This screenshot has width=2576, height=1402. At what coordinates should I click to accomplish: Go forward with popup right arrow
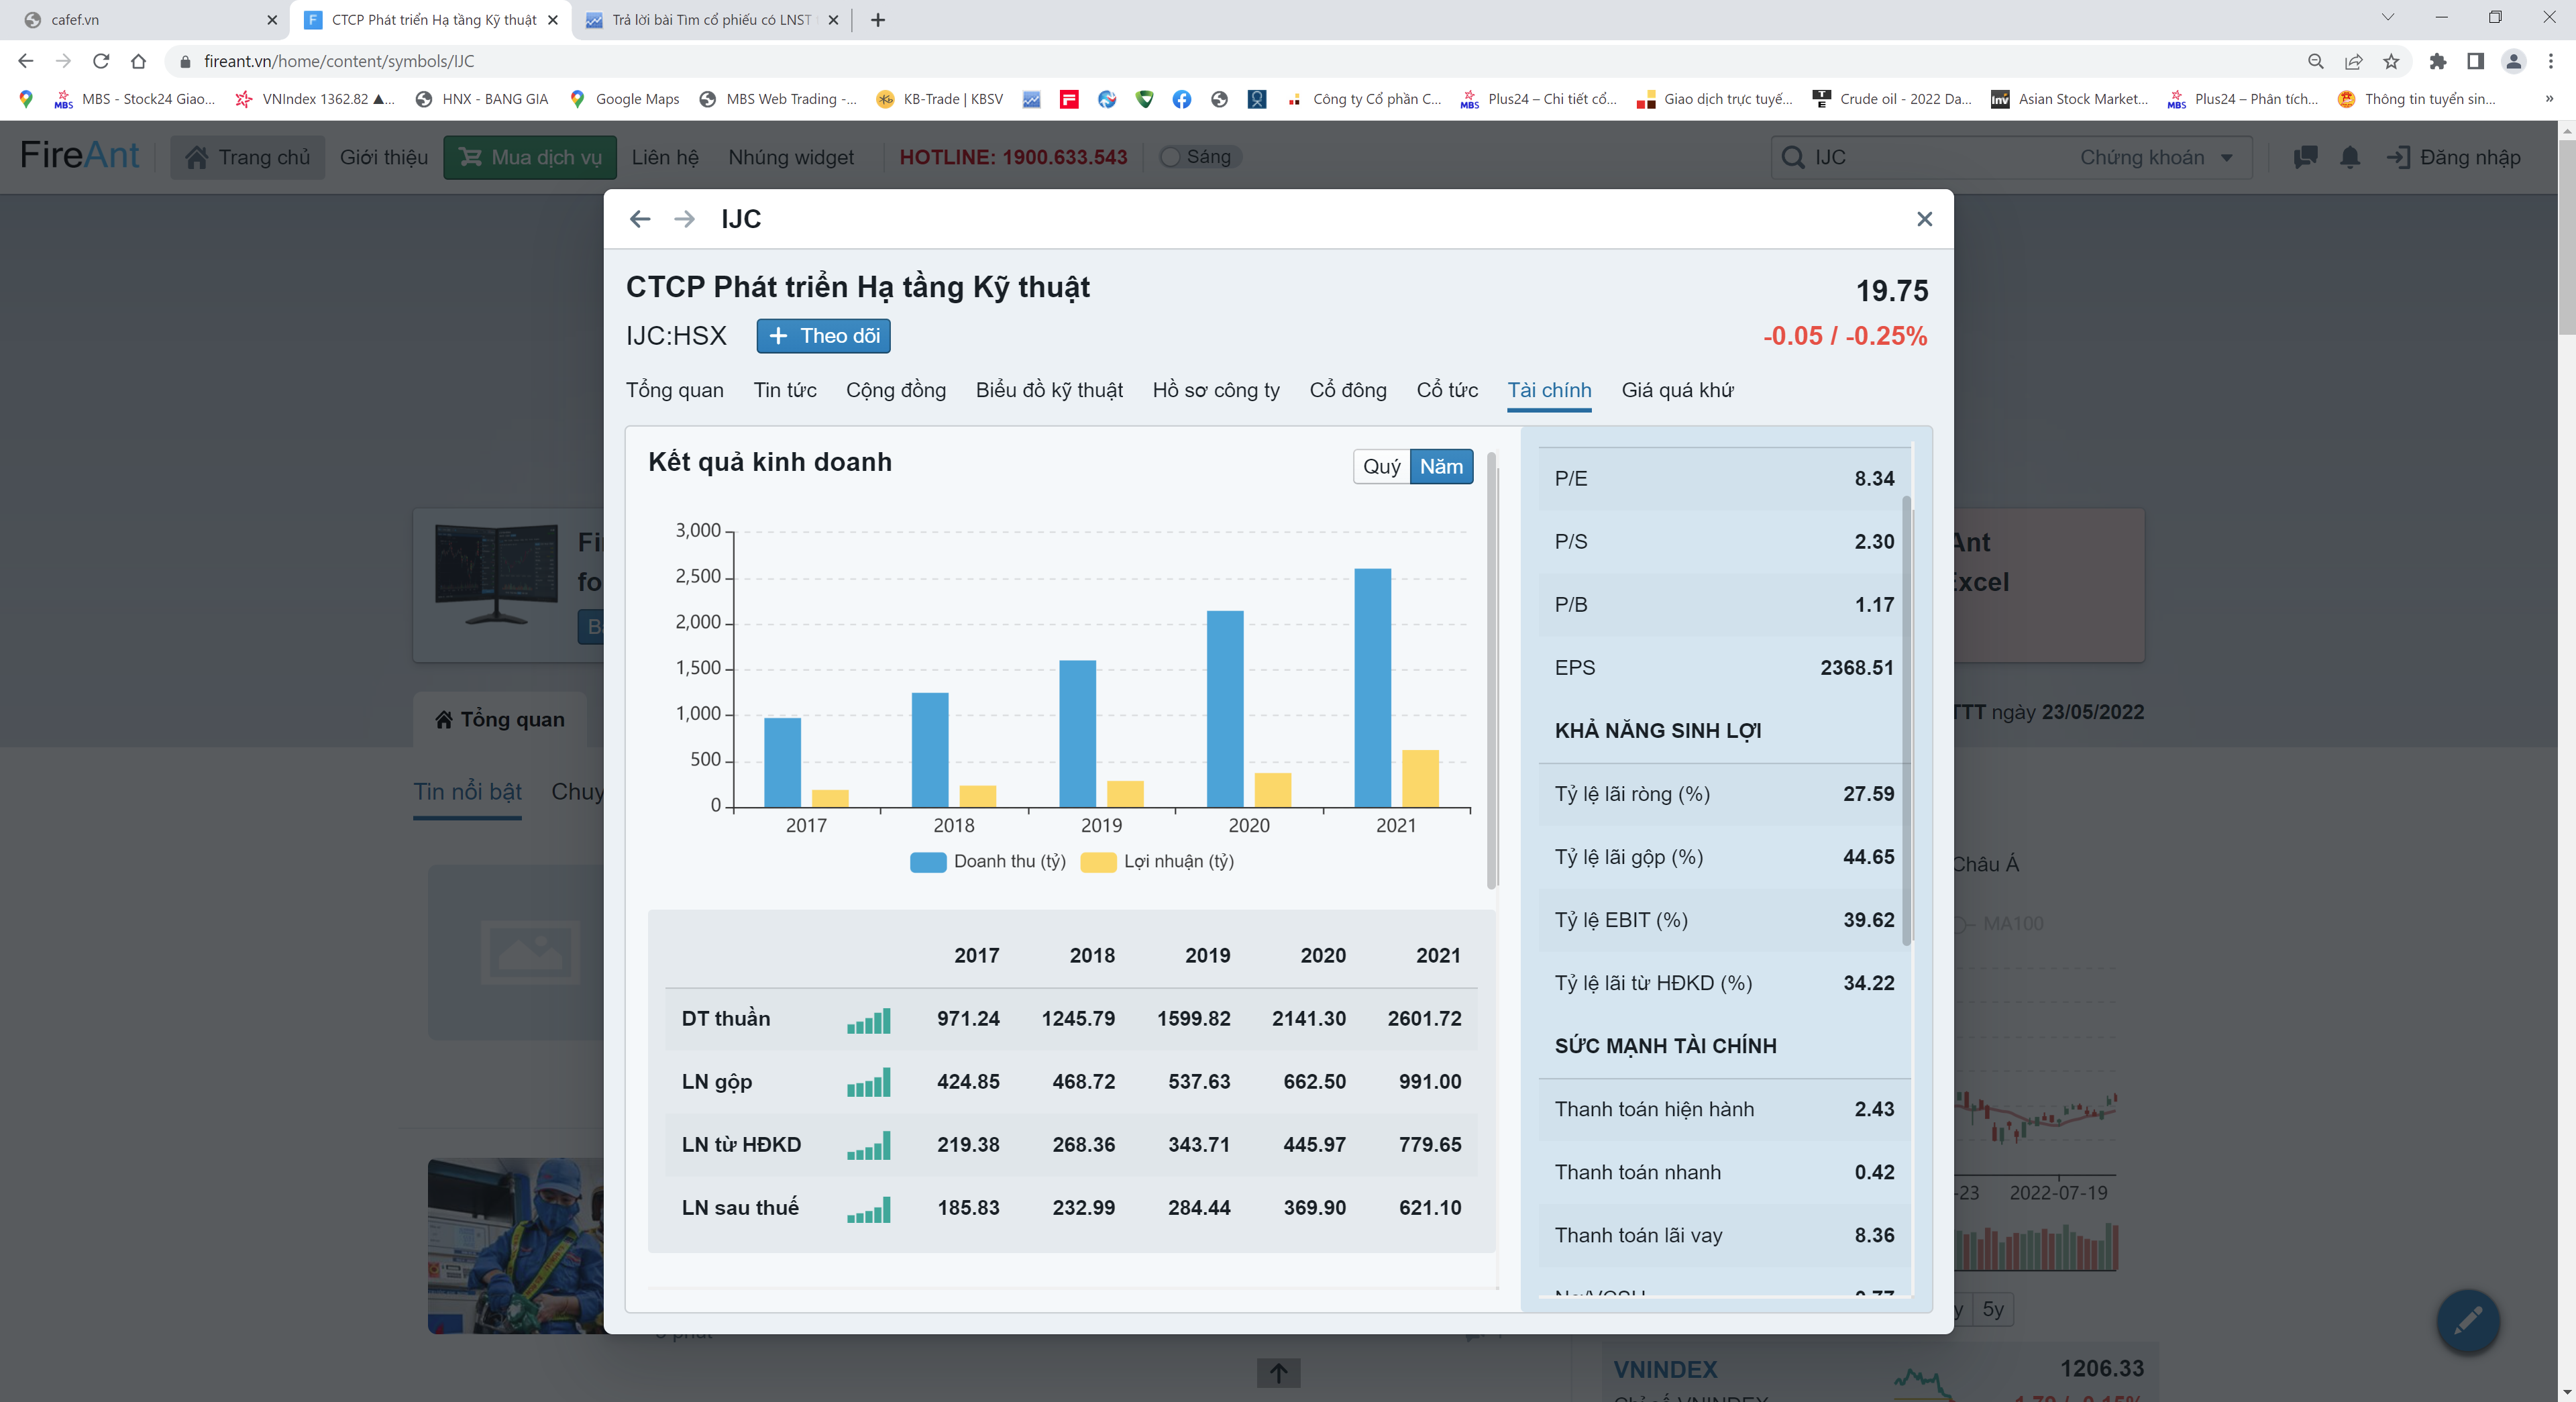coord(684,219)
